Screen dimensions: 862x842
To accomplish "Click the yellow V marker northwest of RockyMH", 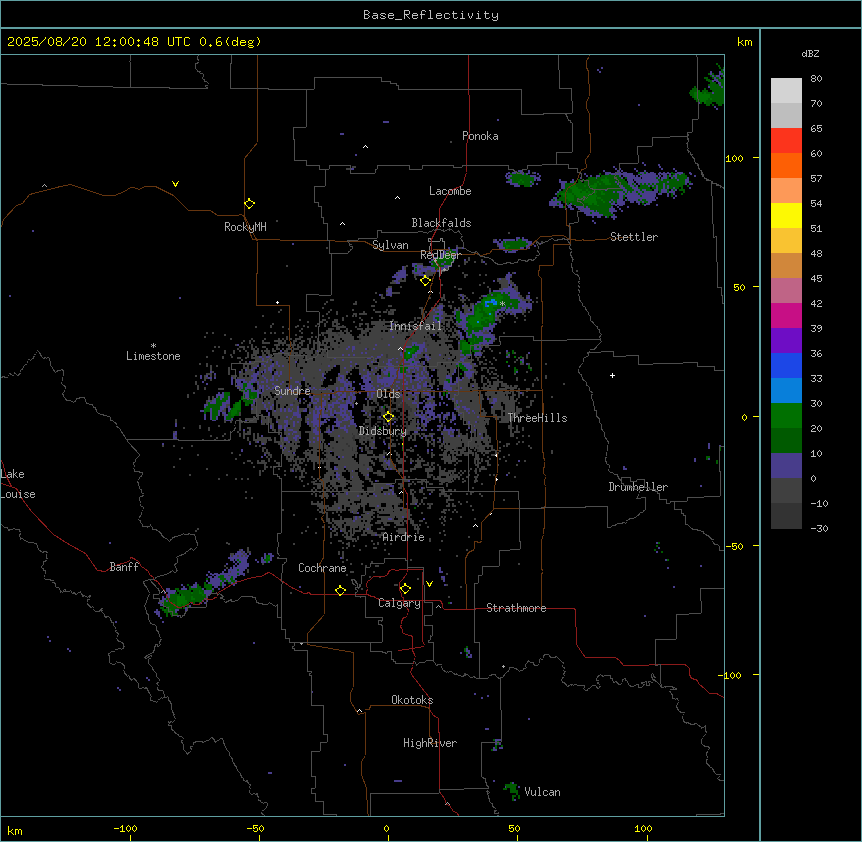I will point(175,184).
